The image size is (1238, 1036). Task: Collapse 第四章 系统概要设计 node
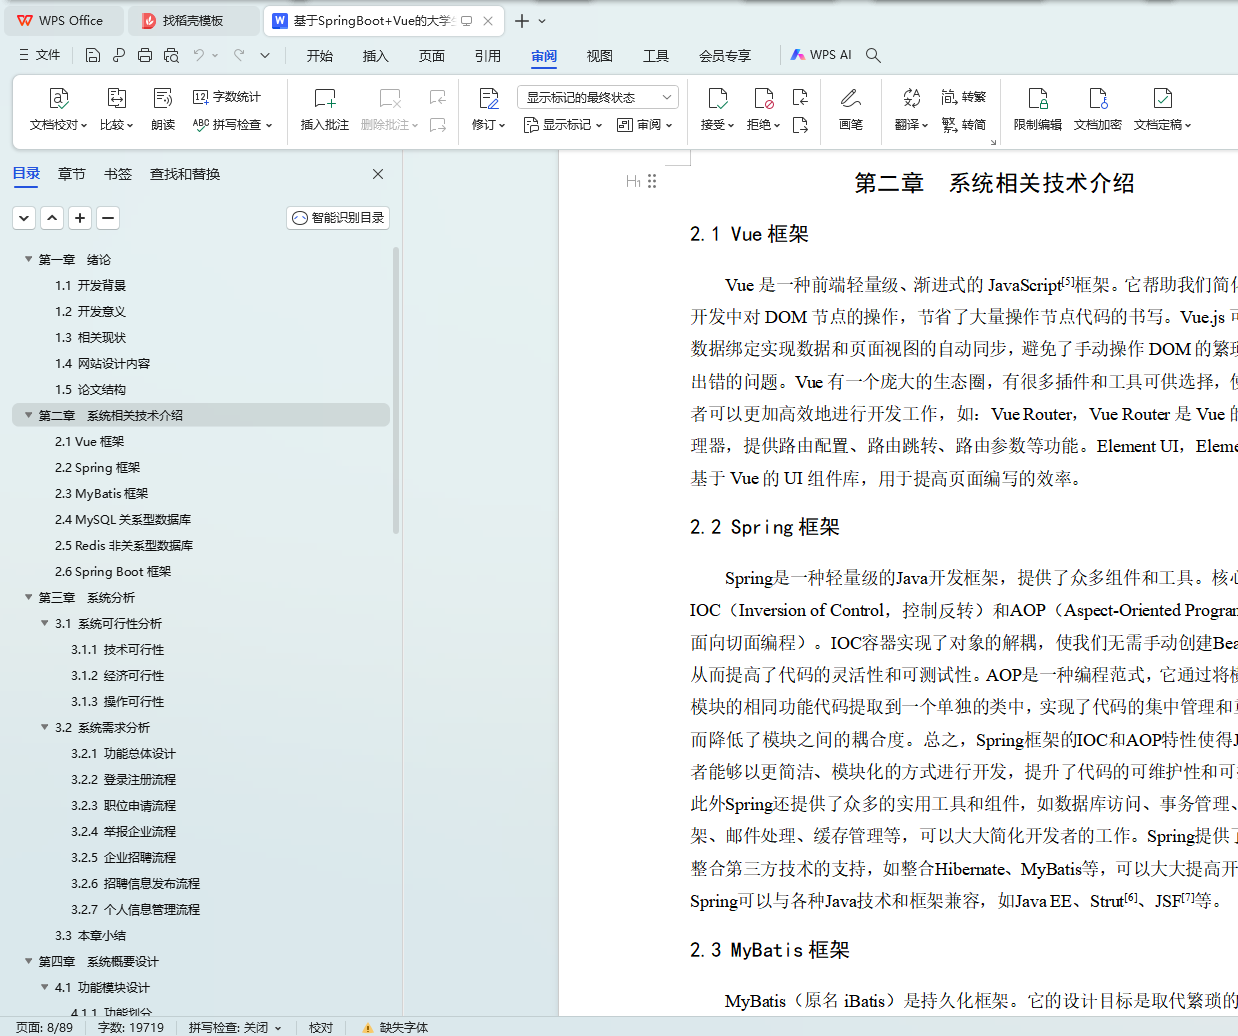(x=28, y=961)
